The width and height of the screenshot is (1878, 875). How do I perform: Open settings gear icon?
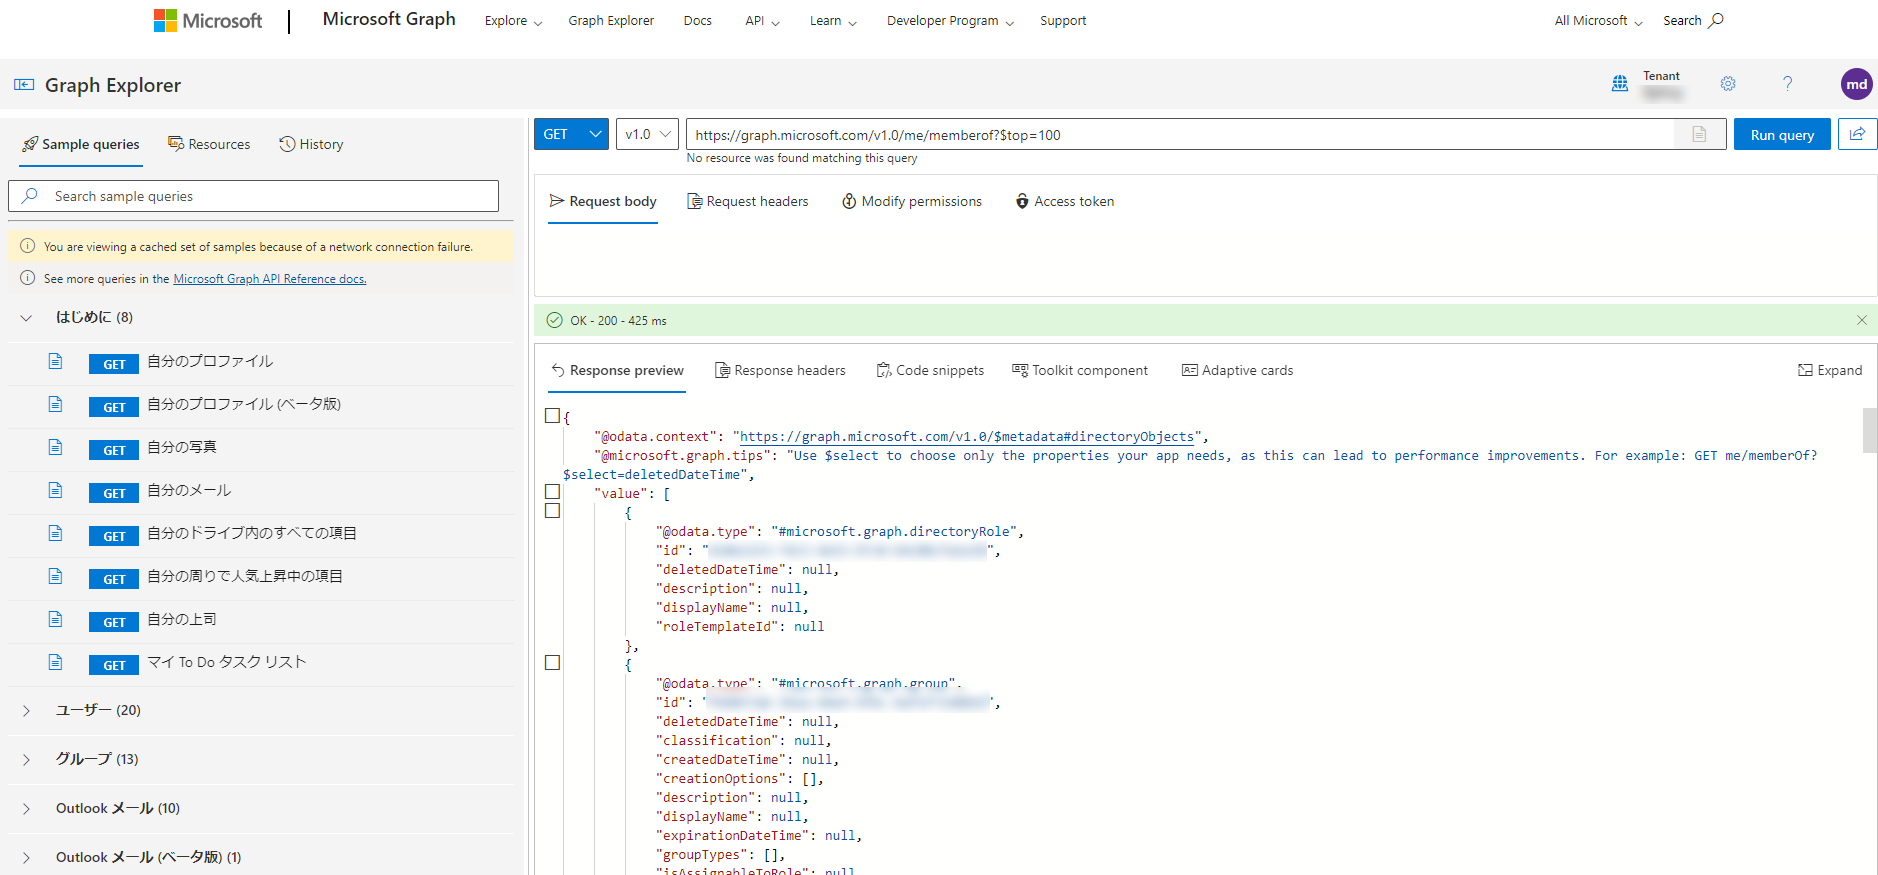1728,84
